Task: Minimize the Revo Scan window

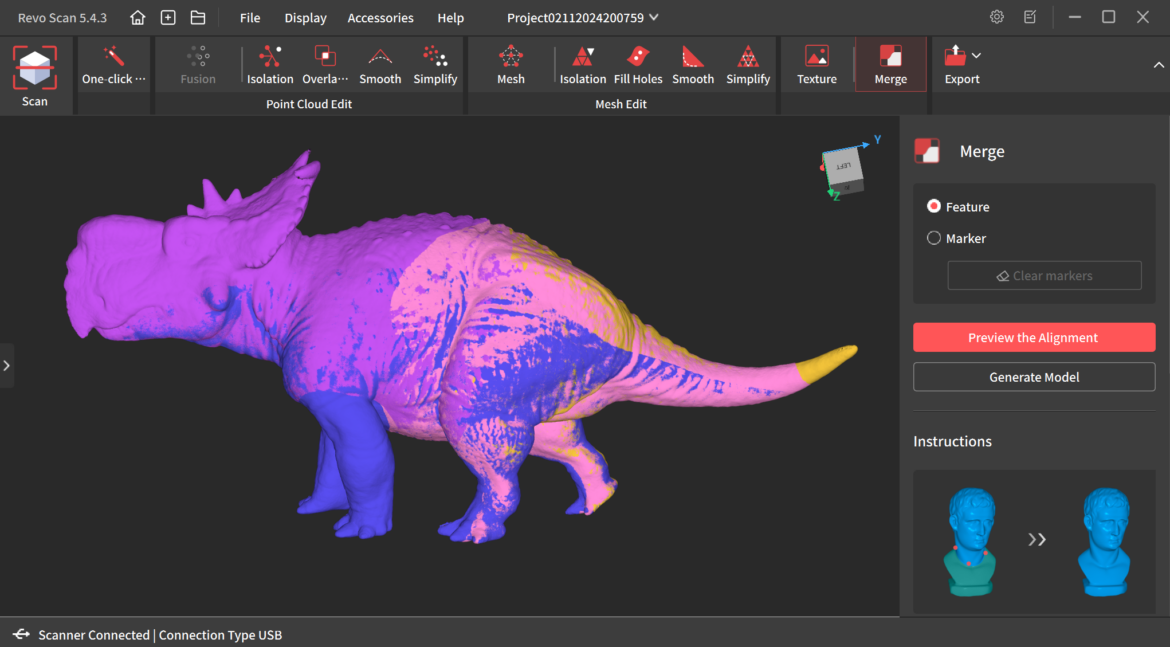Action: pyautogui.click(x=1074, y=17)
